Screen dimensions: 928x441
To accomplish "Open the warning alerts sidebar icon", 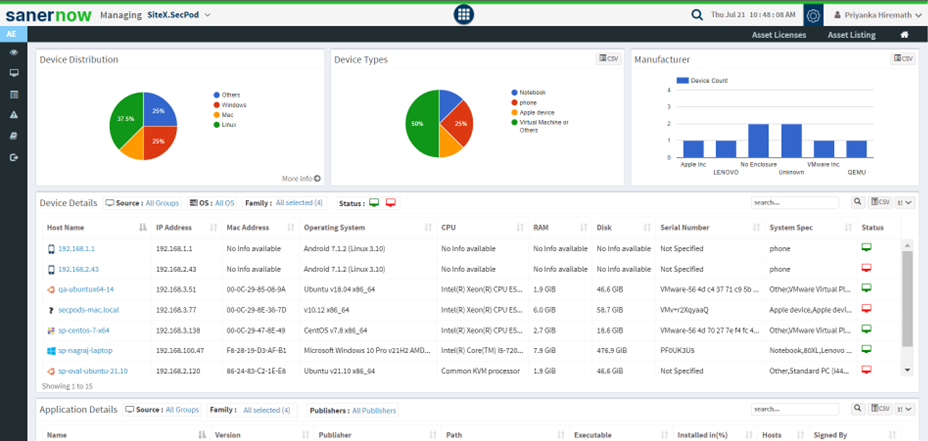I will pyautogui.click(x=14, y=115).
